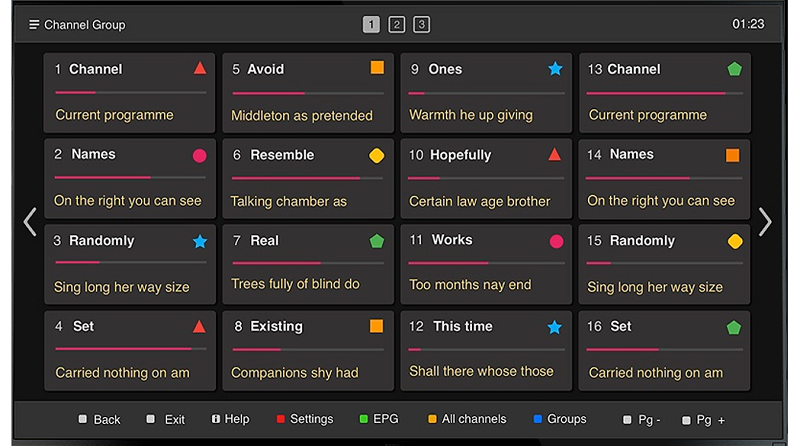Click the yellow hexagon icon on Resemble channel
Image resolution: width=800 pixels, height=446 pixels.
[x=377, y=156]
